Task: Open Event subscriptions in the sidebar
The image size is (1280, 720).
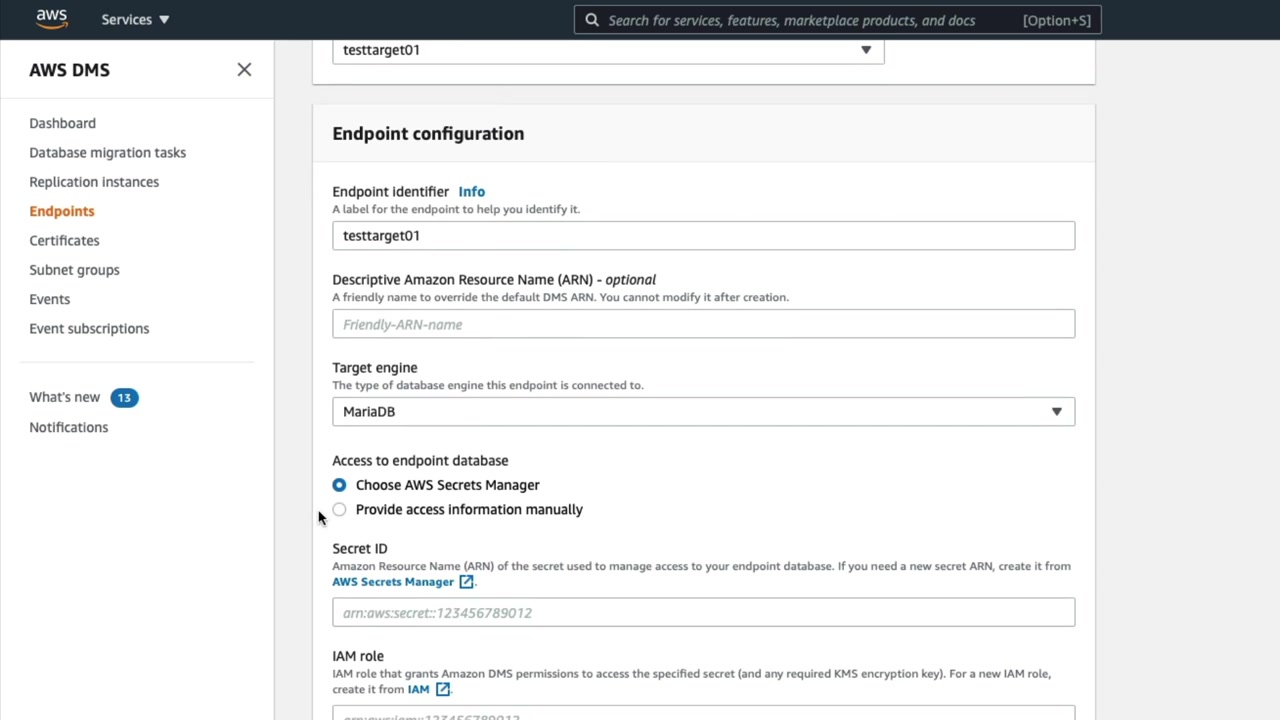Action: pyautogui.click(x=89, y=329)
